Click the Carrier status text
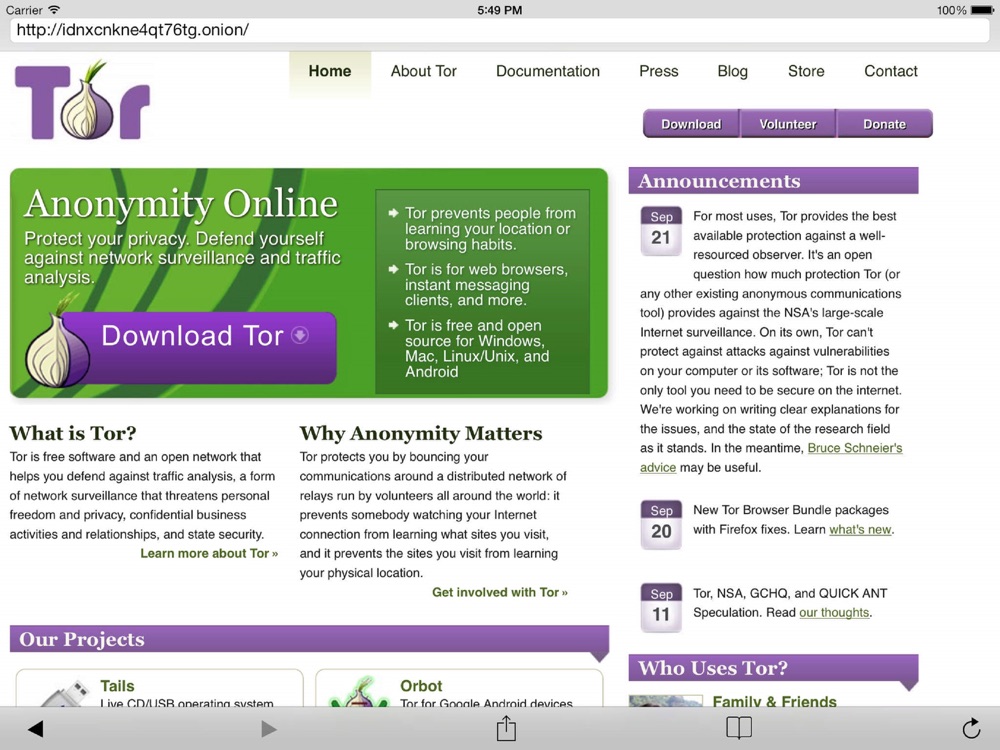The height and width of the screenshot is (750, 1000). click(24, 10)
